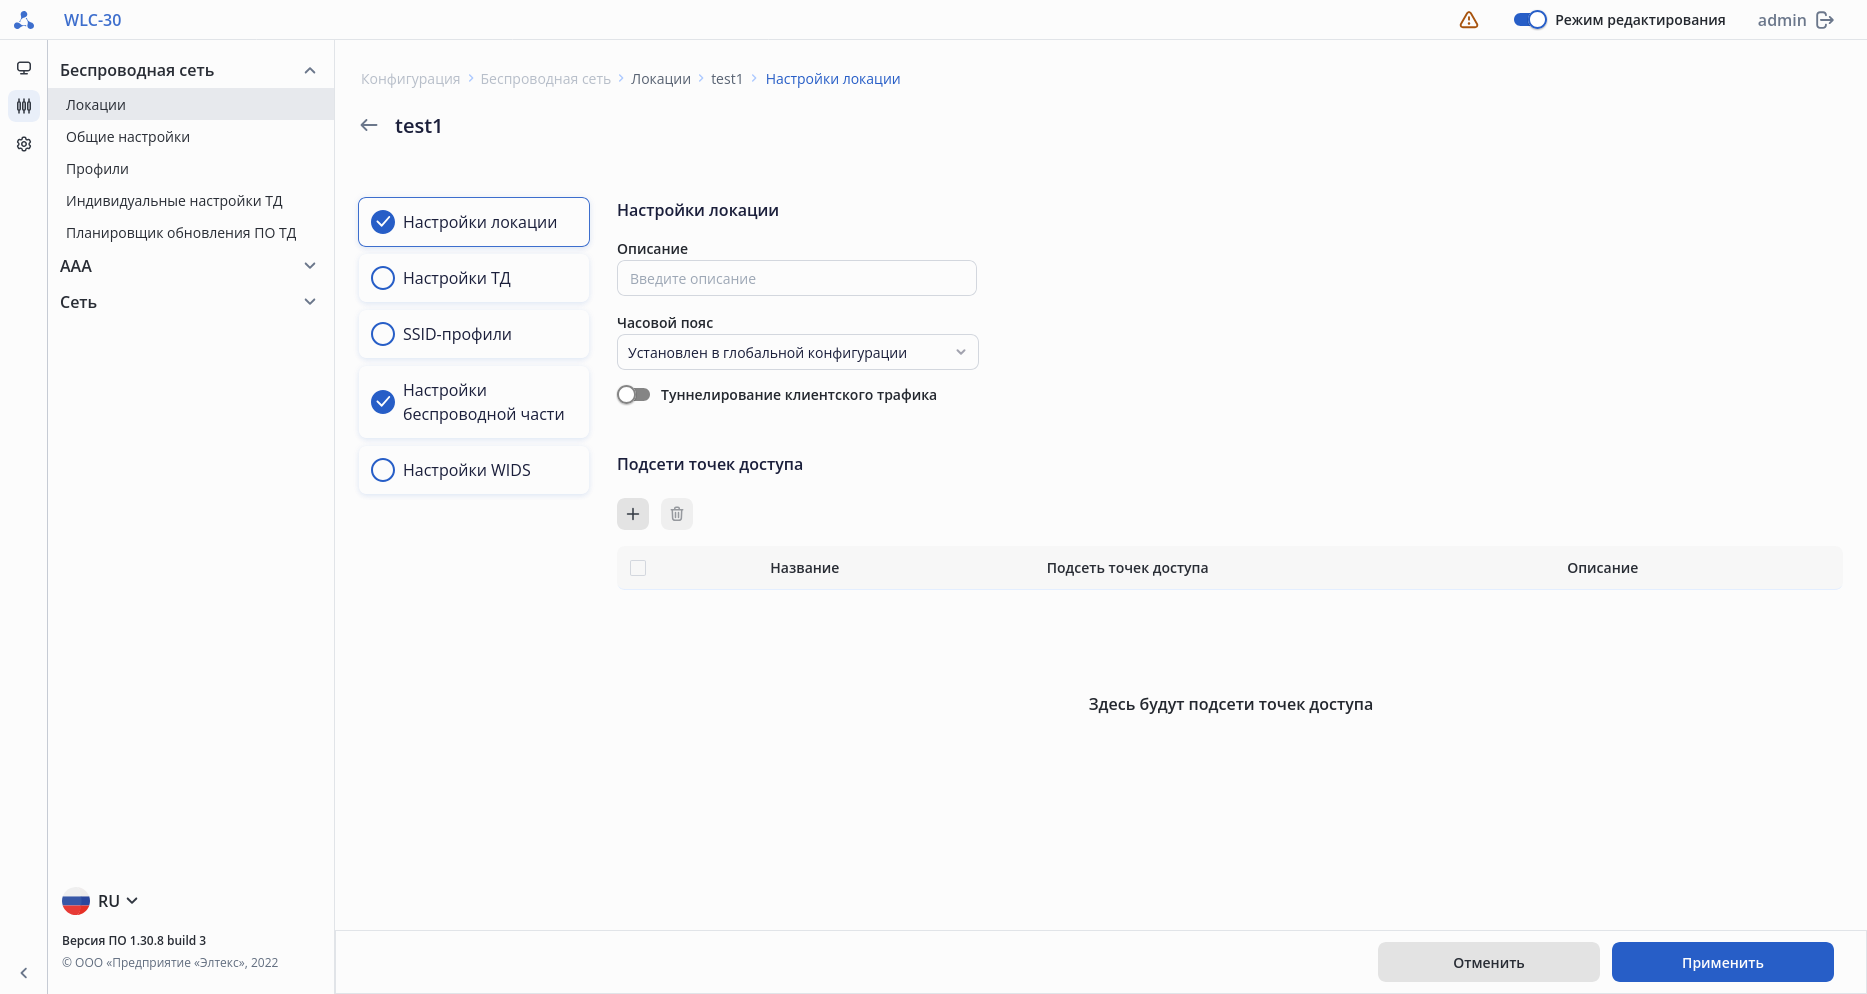Image resolution: width=1867 pixels, height=994 pixels.
Task: Toggle the edit mode switch
Action: point(1530,20)
